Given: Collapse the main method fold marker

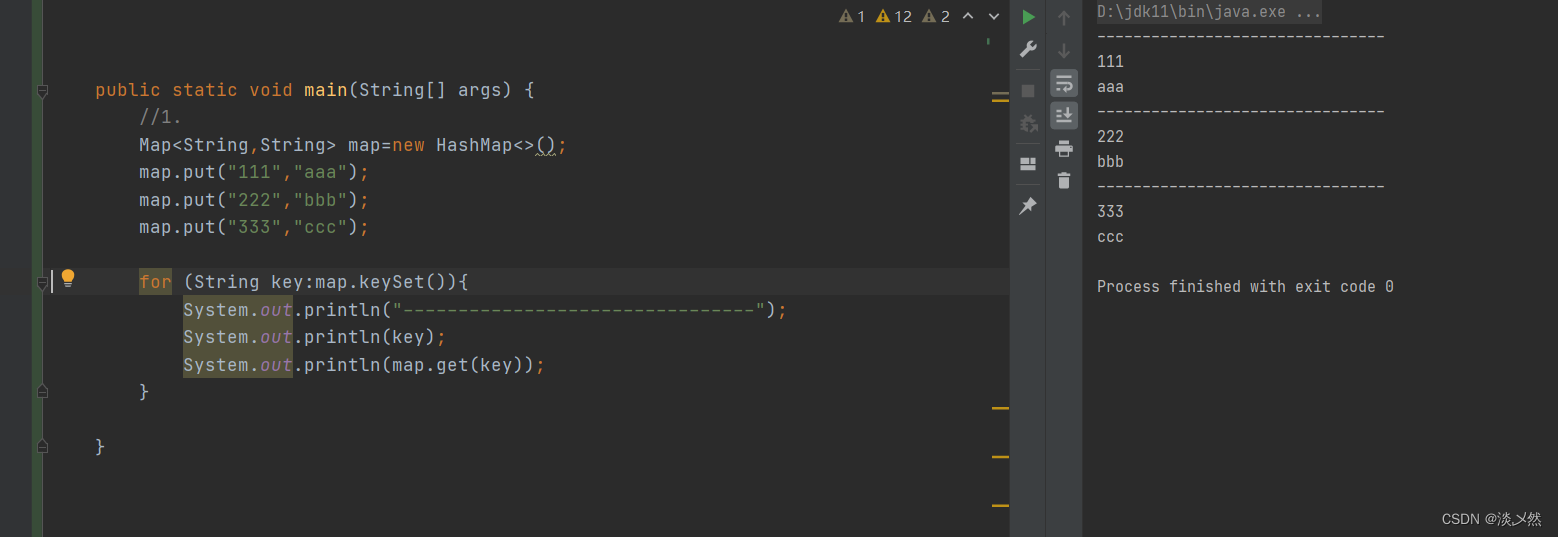Looking at the screenshot, I should pyautogui.click(x=42, y=91).
